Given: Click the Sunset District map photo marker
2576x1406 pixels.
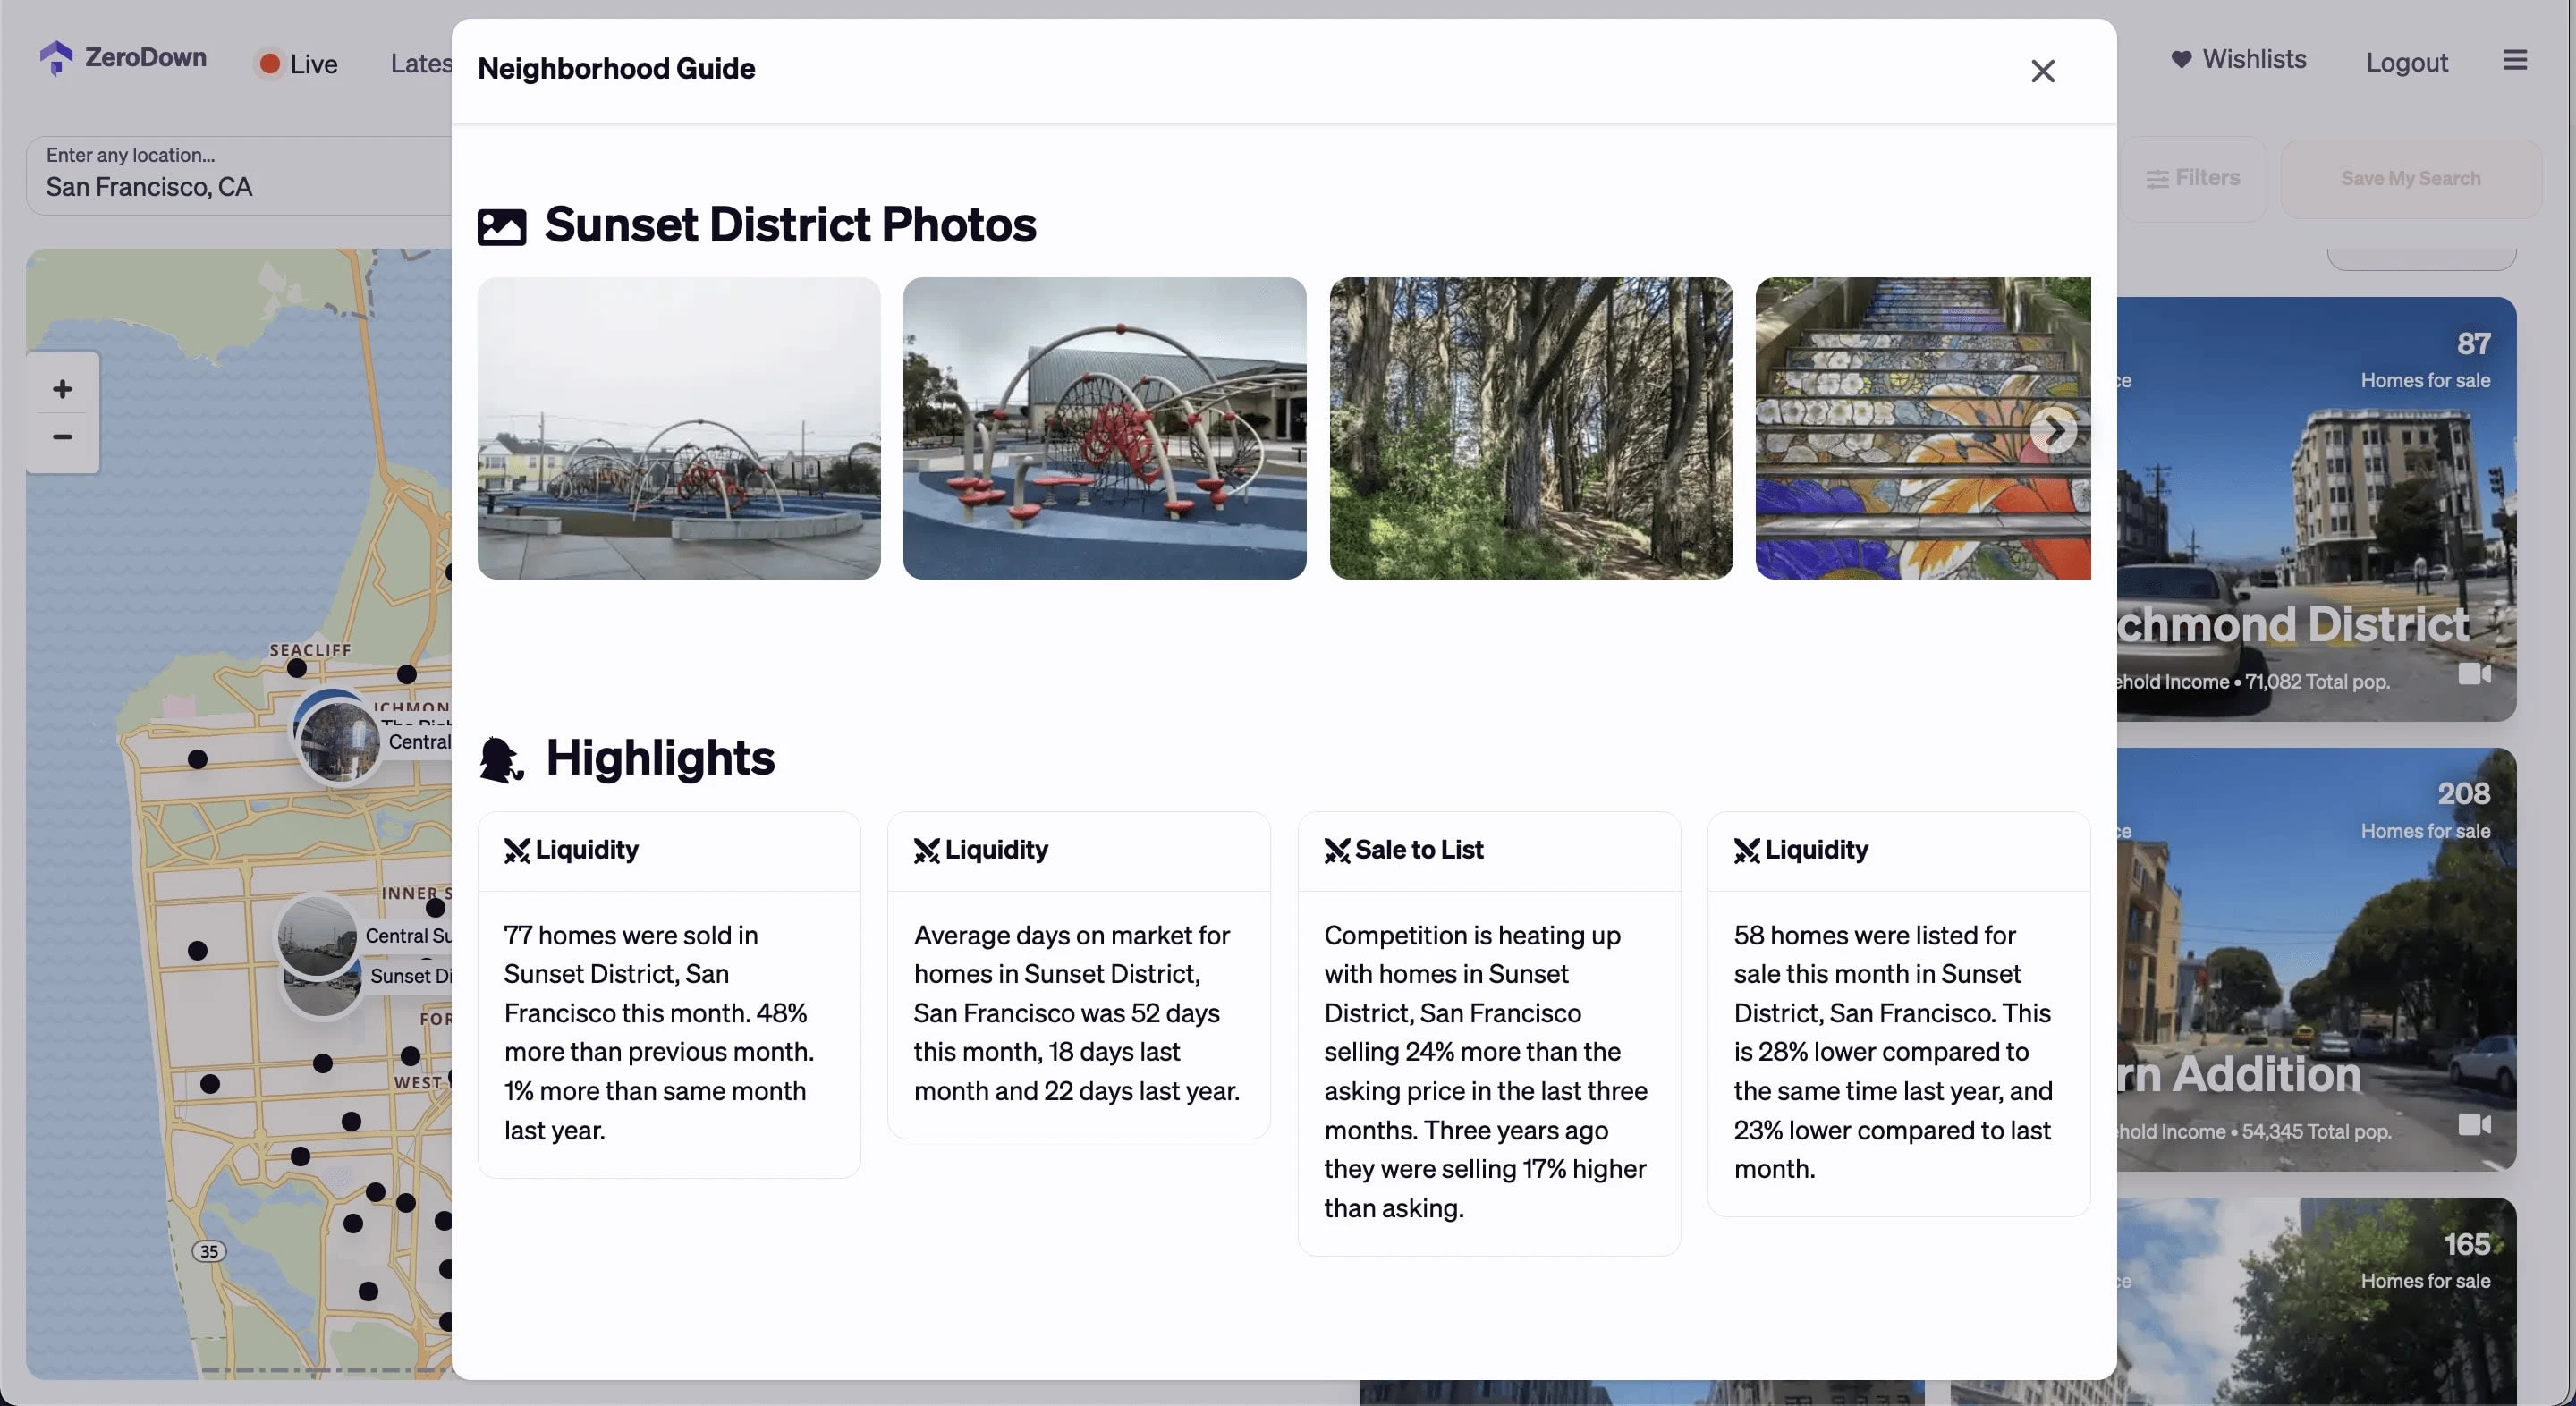Looking at the screenshot, I should point(321,994).
